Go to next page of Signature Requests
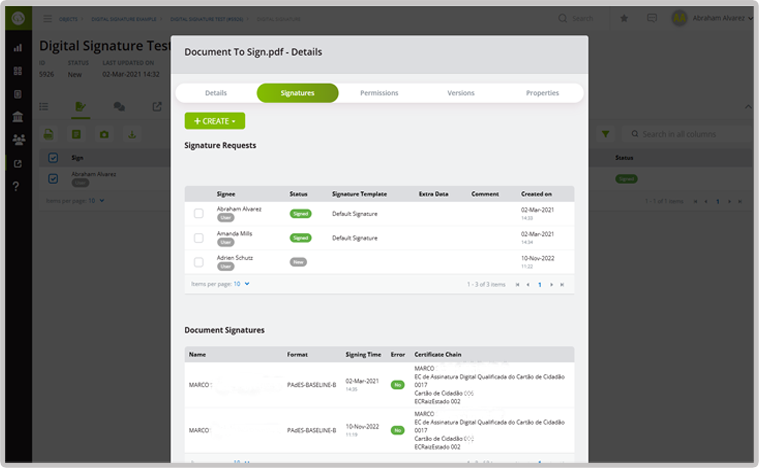The width and height of the screenshot is (759, 468). pos(551,285)
